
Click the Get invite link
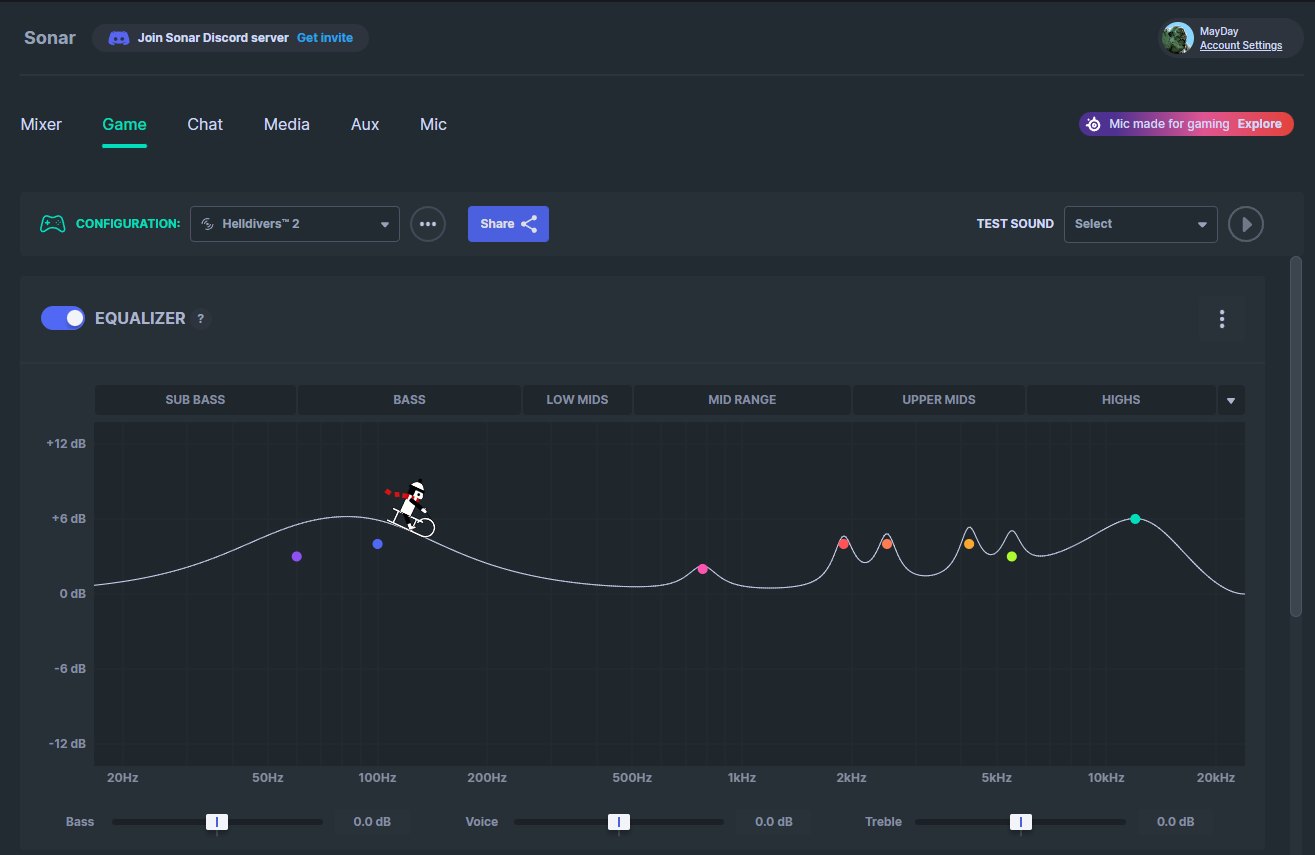pos(325,38)
